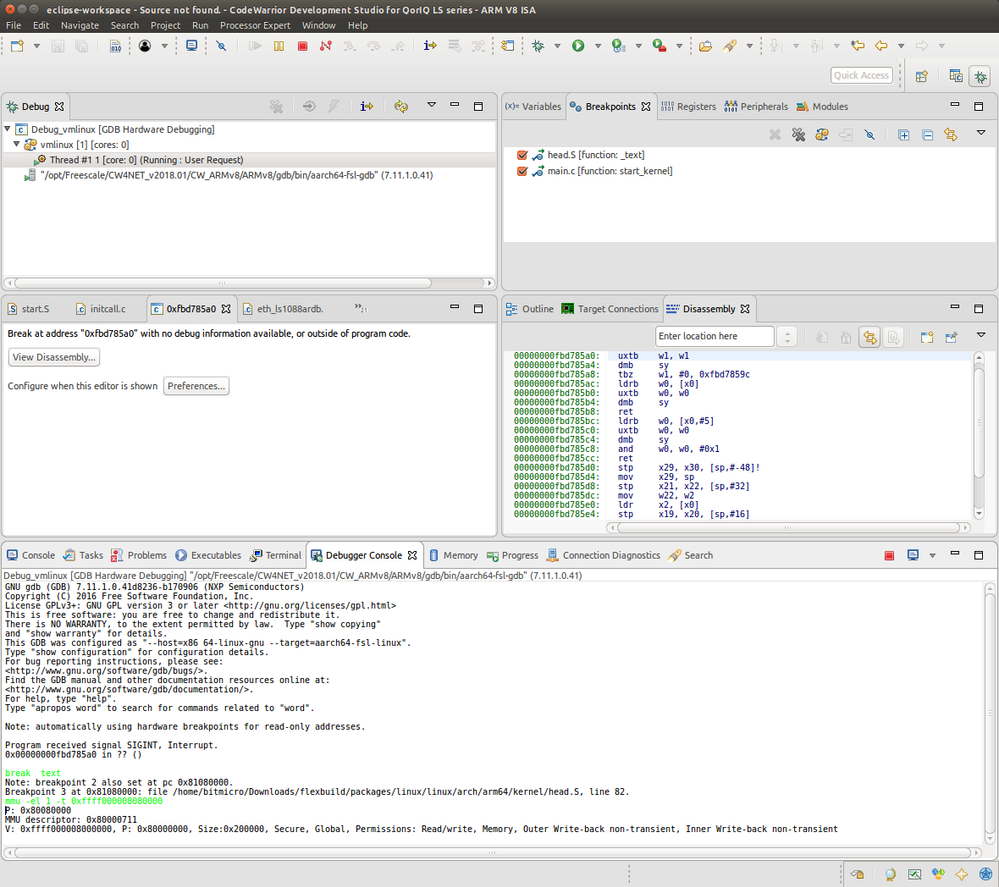The image size is (999, 887).
Task: Collapse All in Breakpoints view
Action: tap(928, 134)
